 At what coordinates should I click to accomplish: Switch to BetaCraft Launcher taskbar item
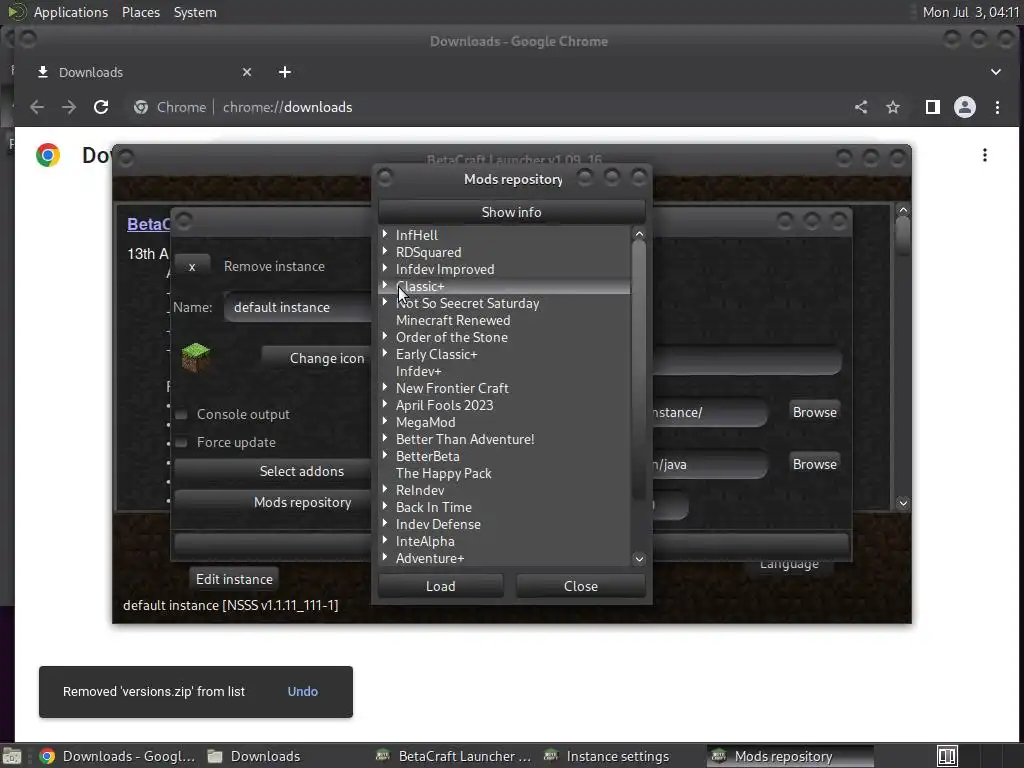[x=454, y=756]
